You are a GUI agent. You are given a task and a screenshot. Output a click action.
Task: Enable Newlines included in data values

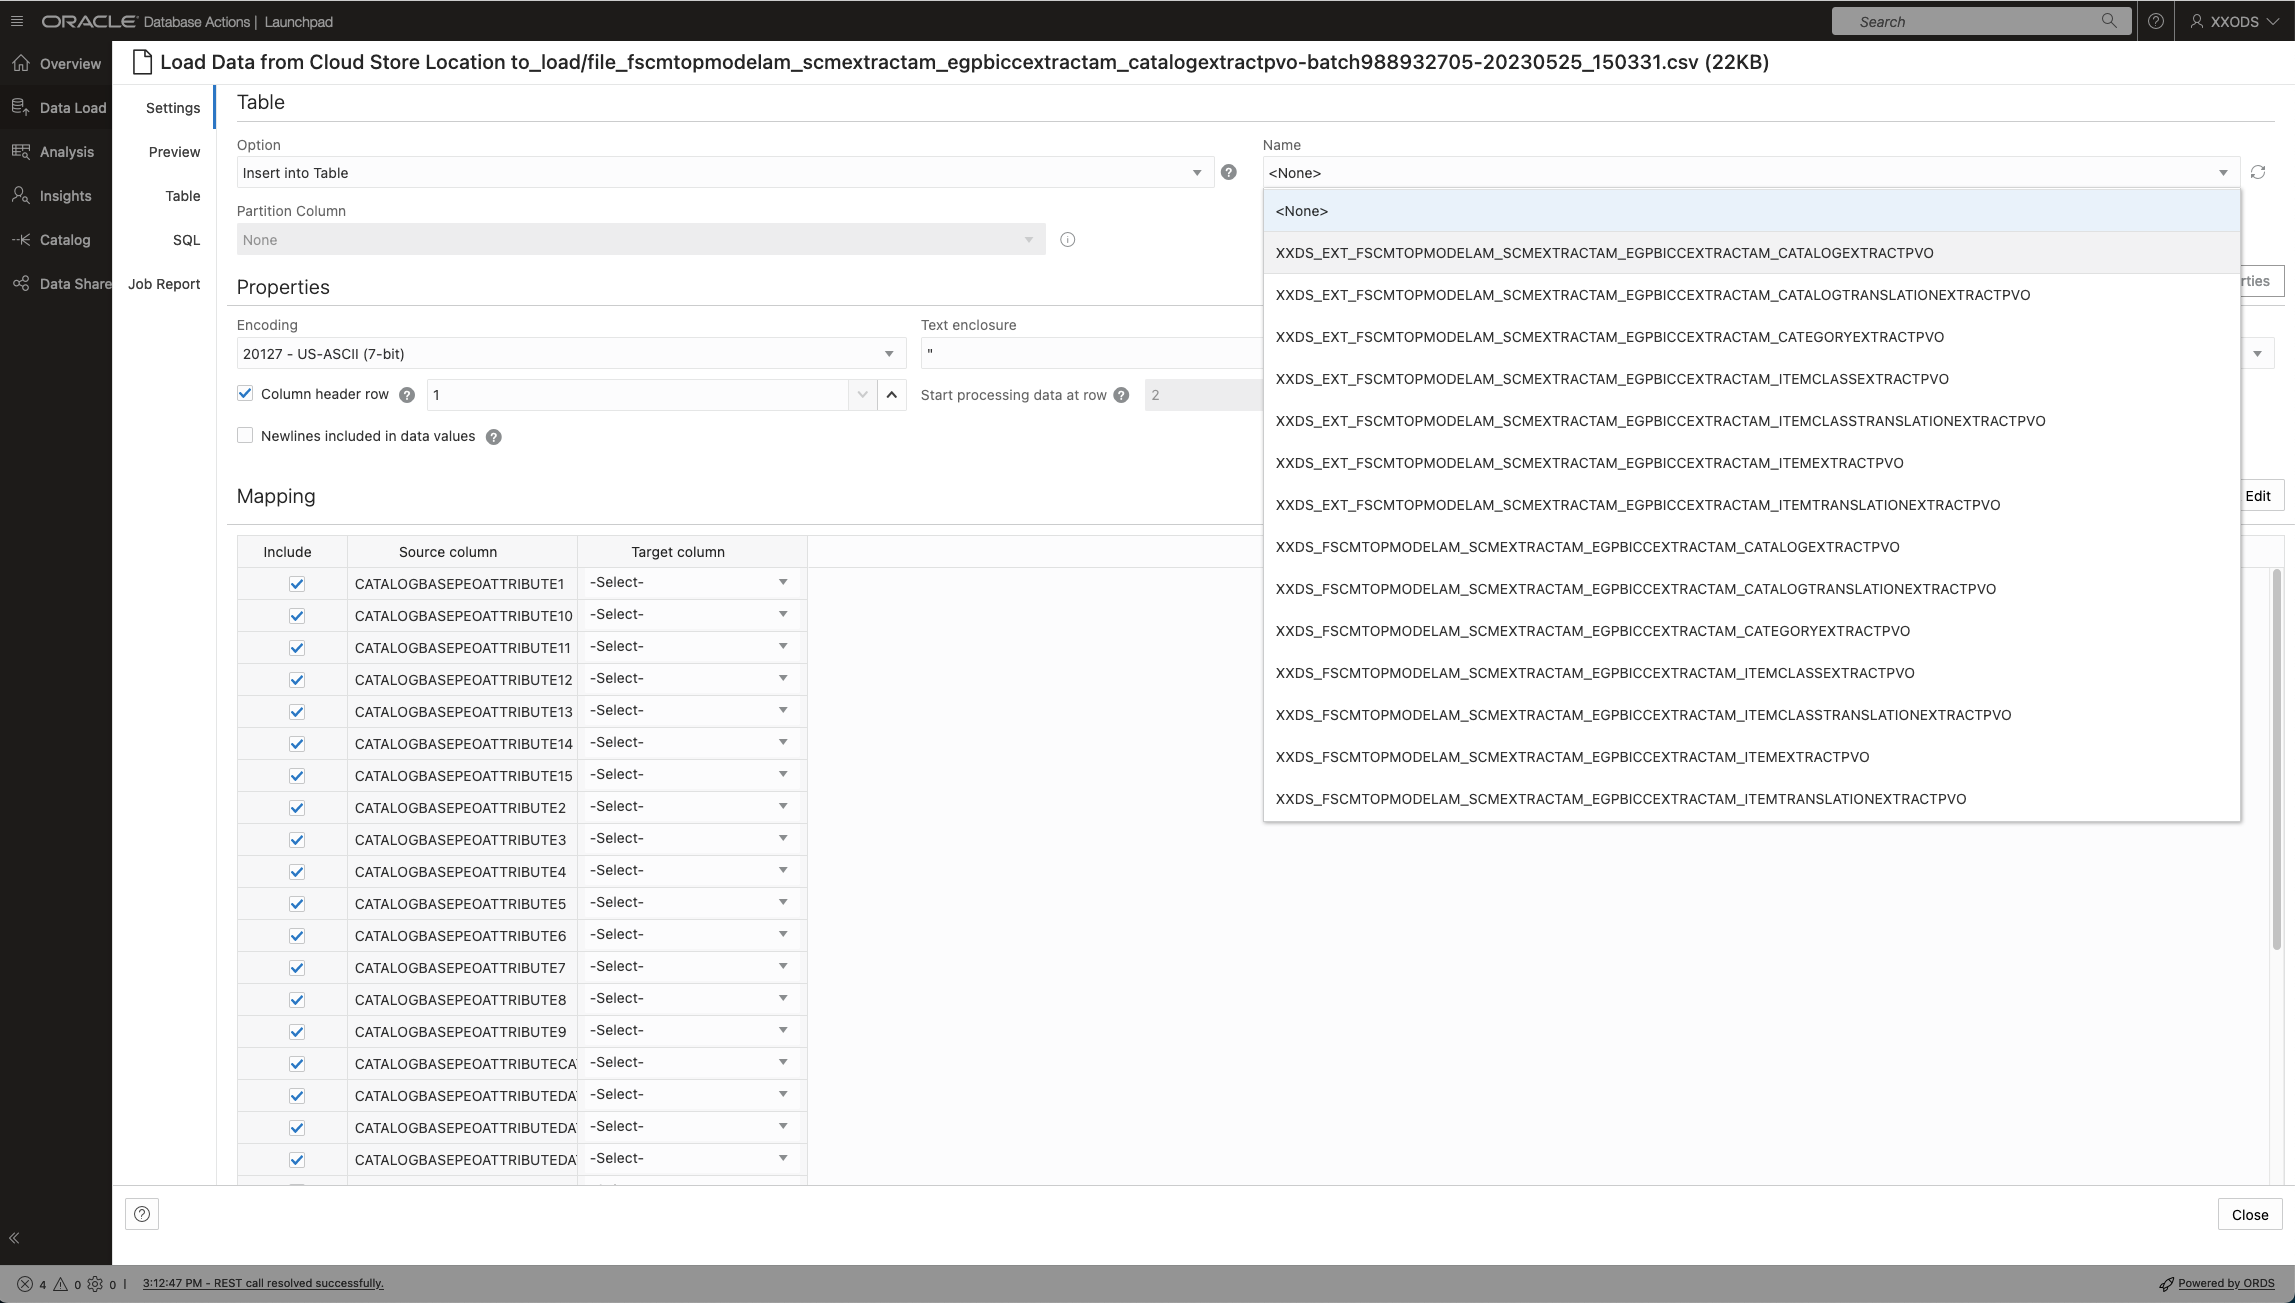coord(245,435)
